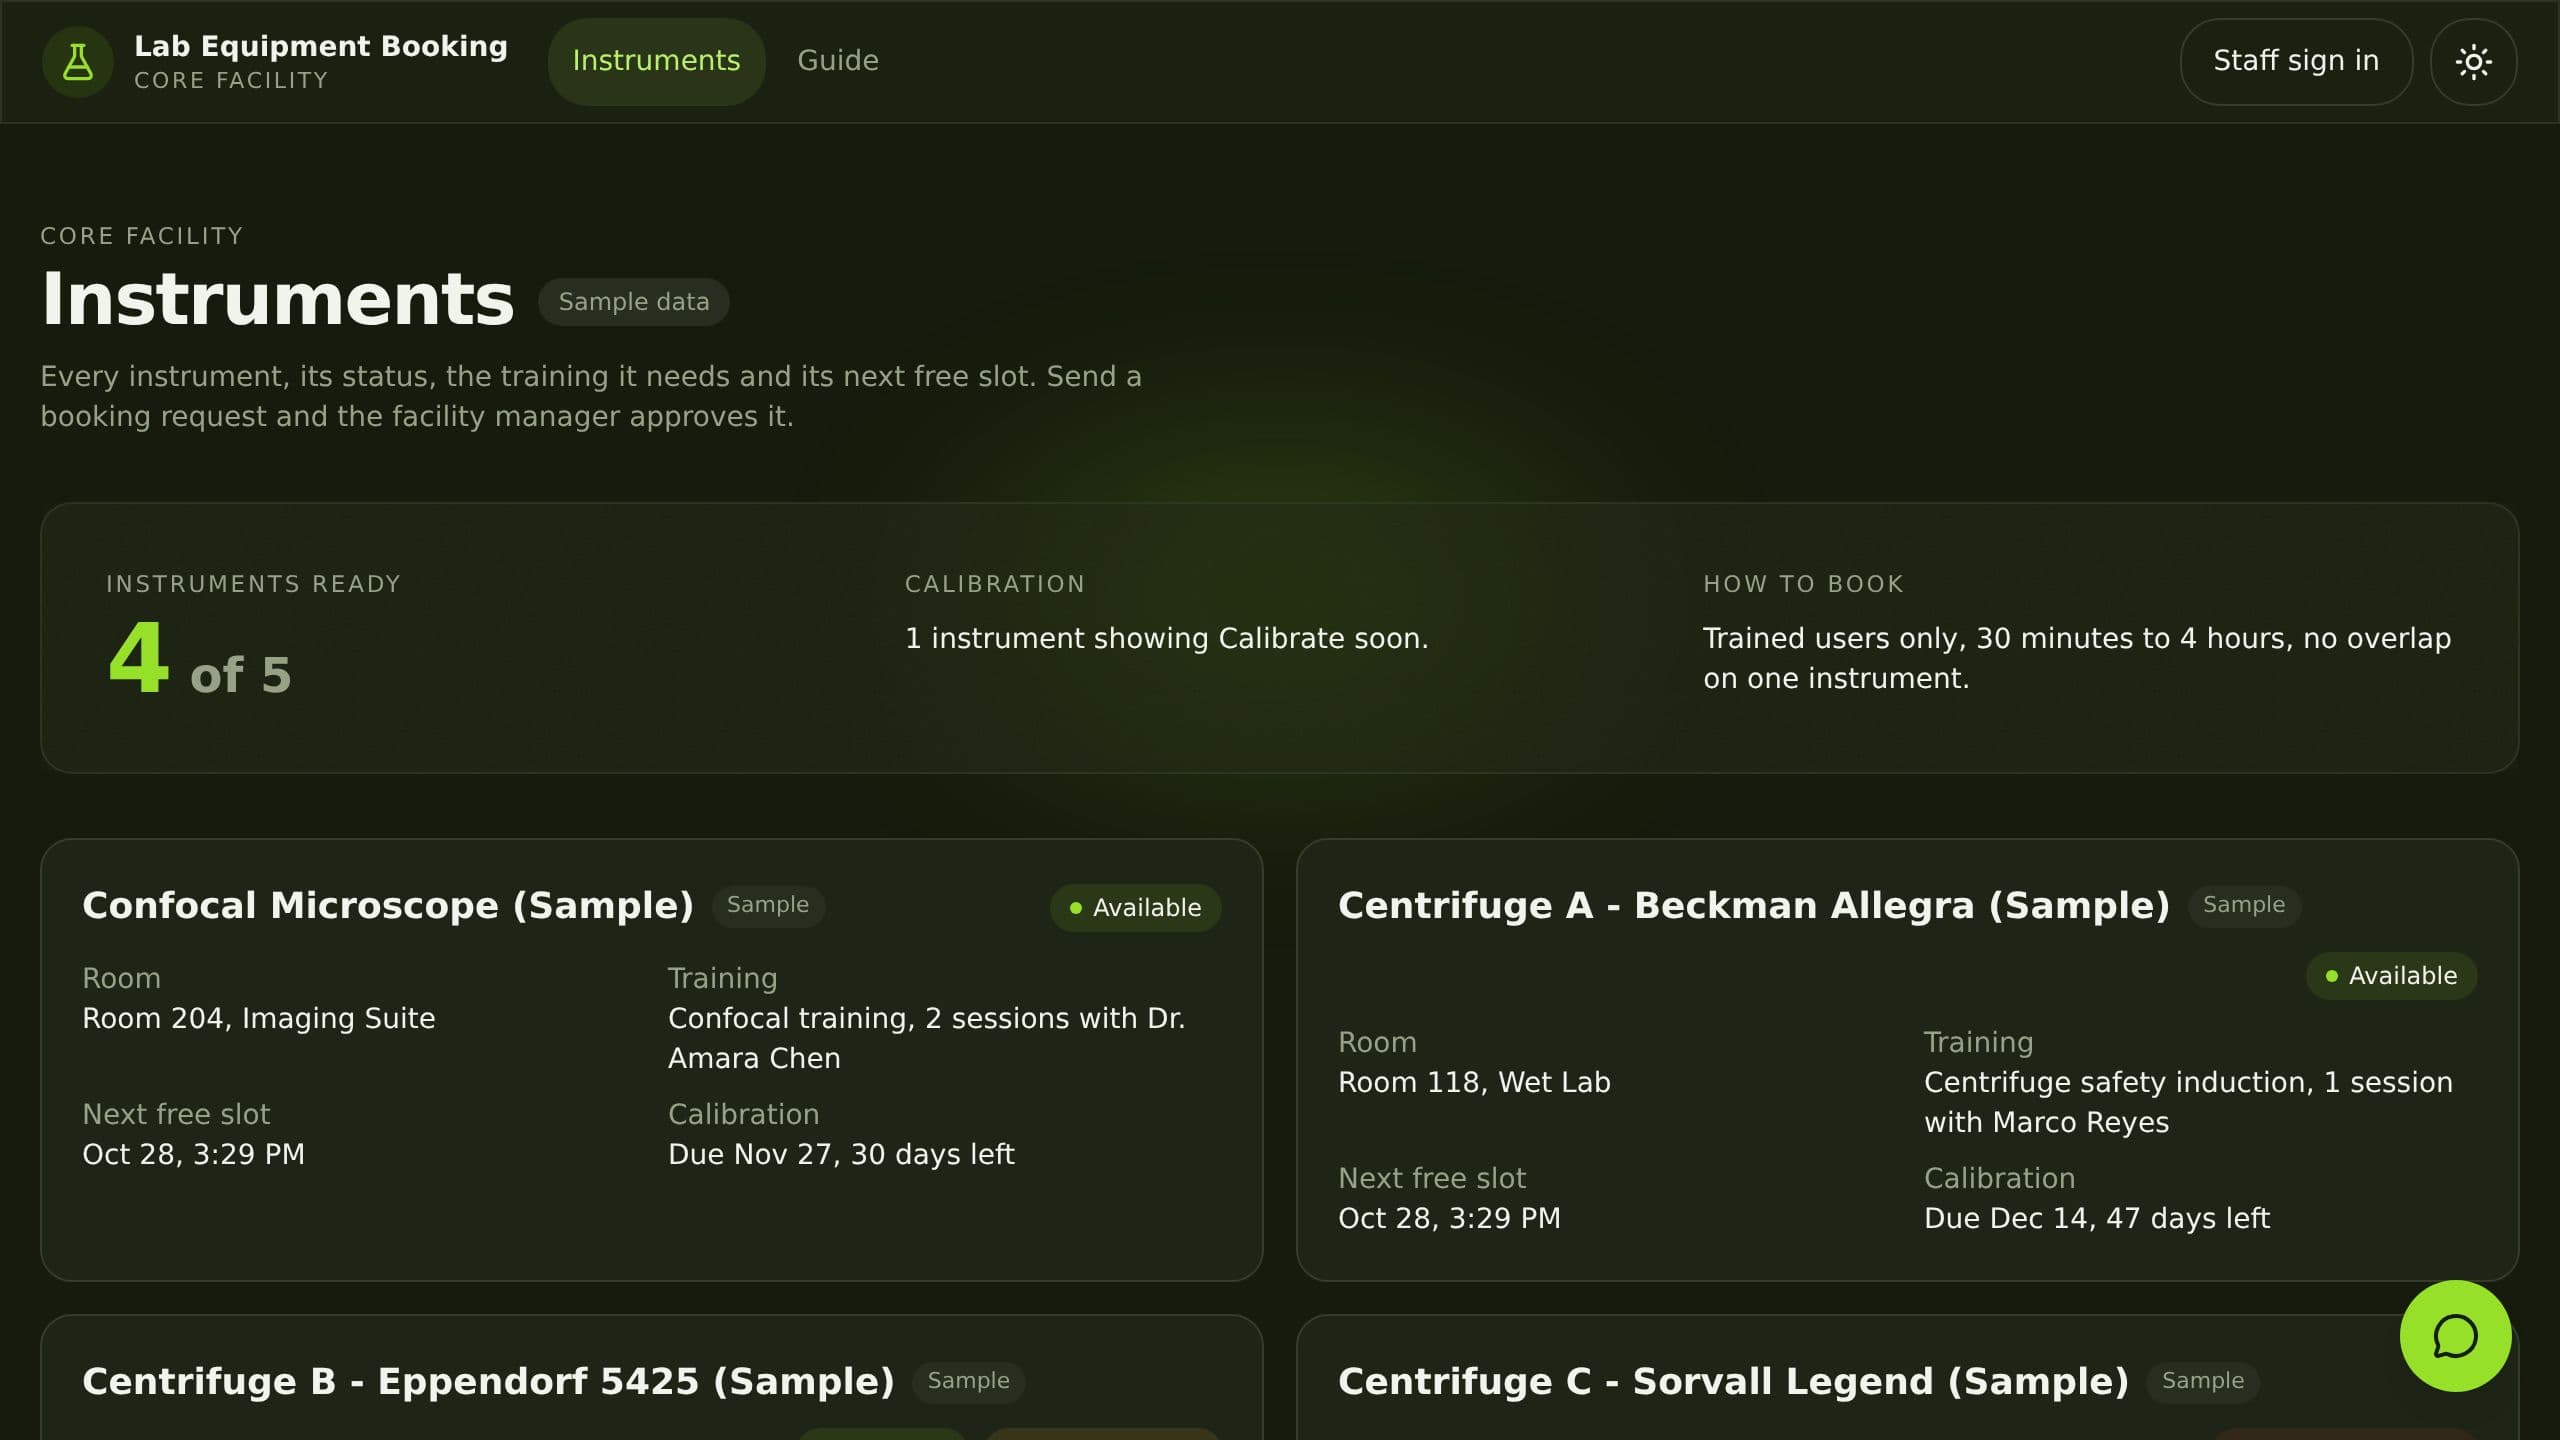
Task: Click the Confocal training with Dr. Amara Chen text
Action: (926, 1038)
